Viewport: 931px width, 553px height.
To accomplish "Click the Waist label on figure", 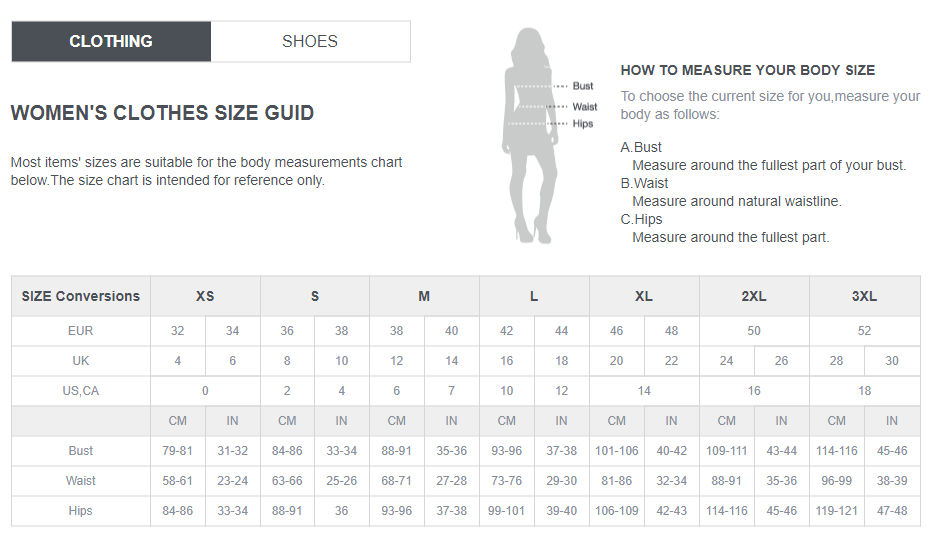I will pos(584,106).
